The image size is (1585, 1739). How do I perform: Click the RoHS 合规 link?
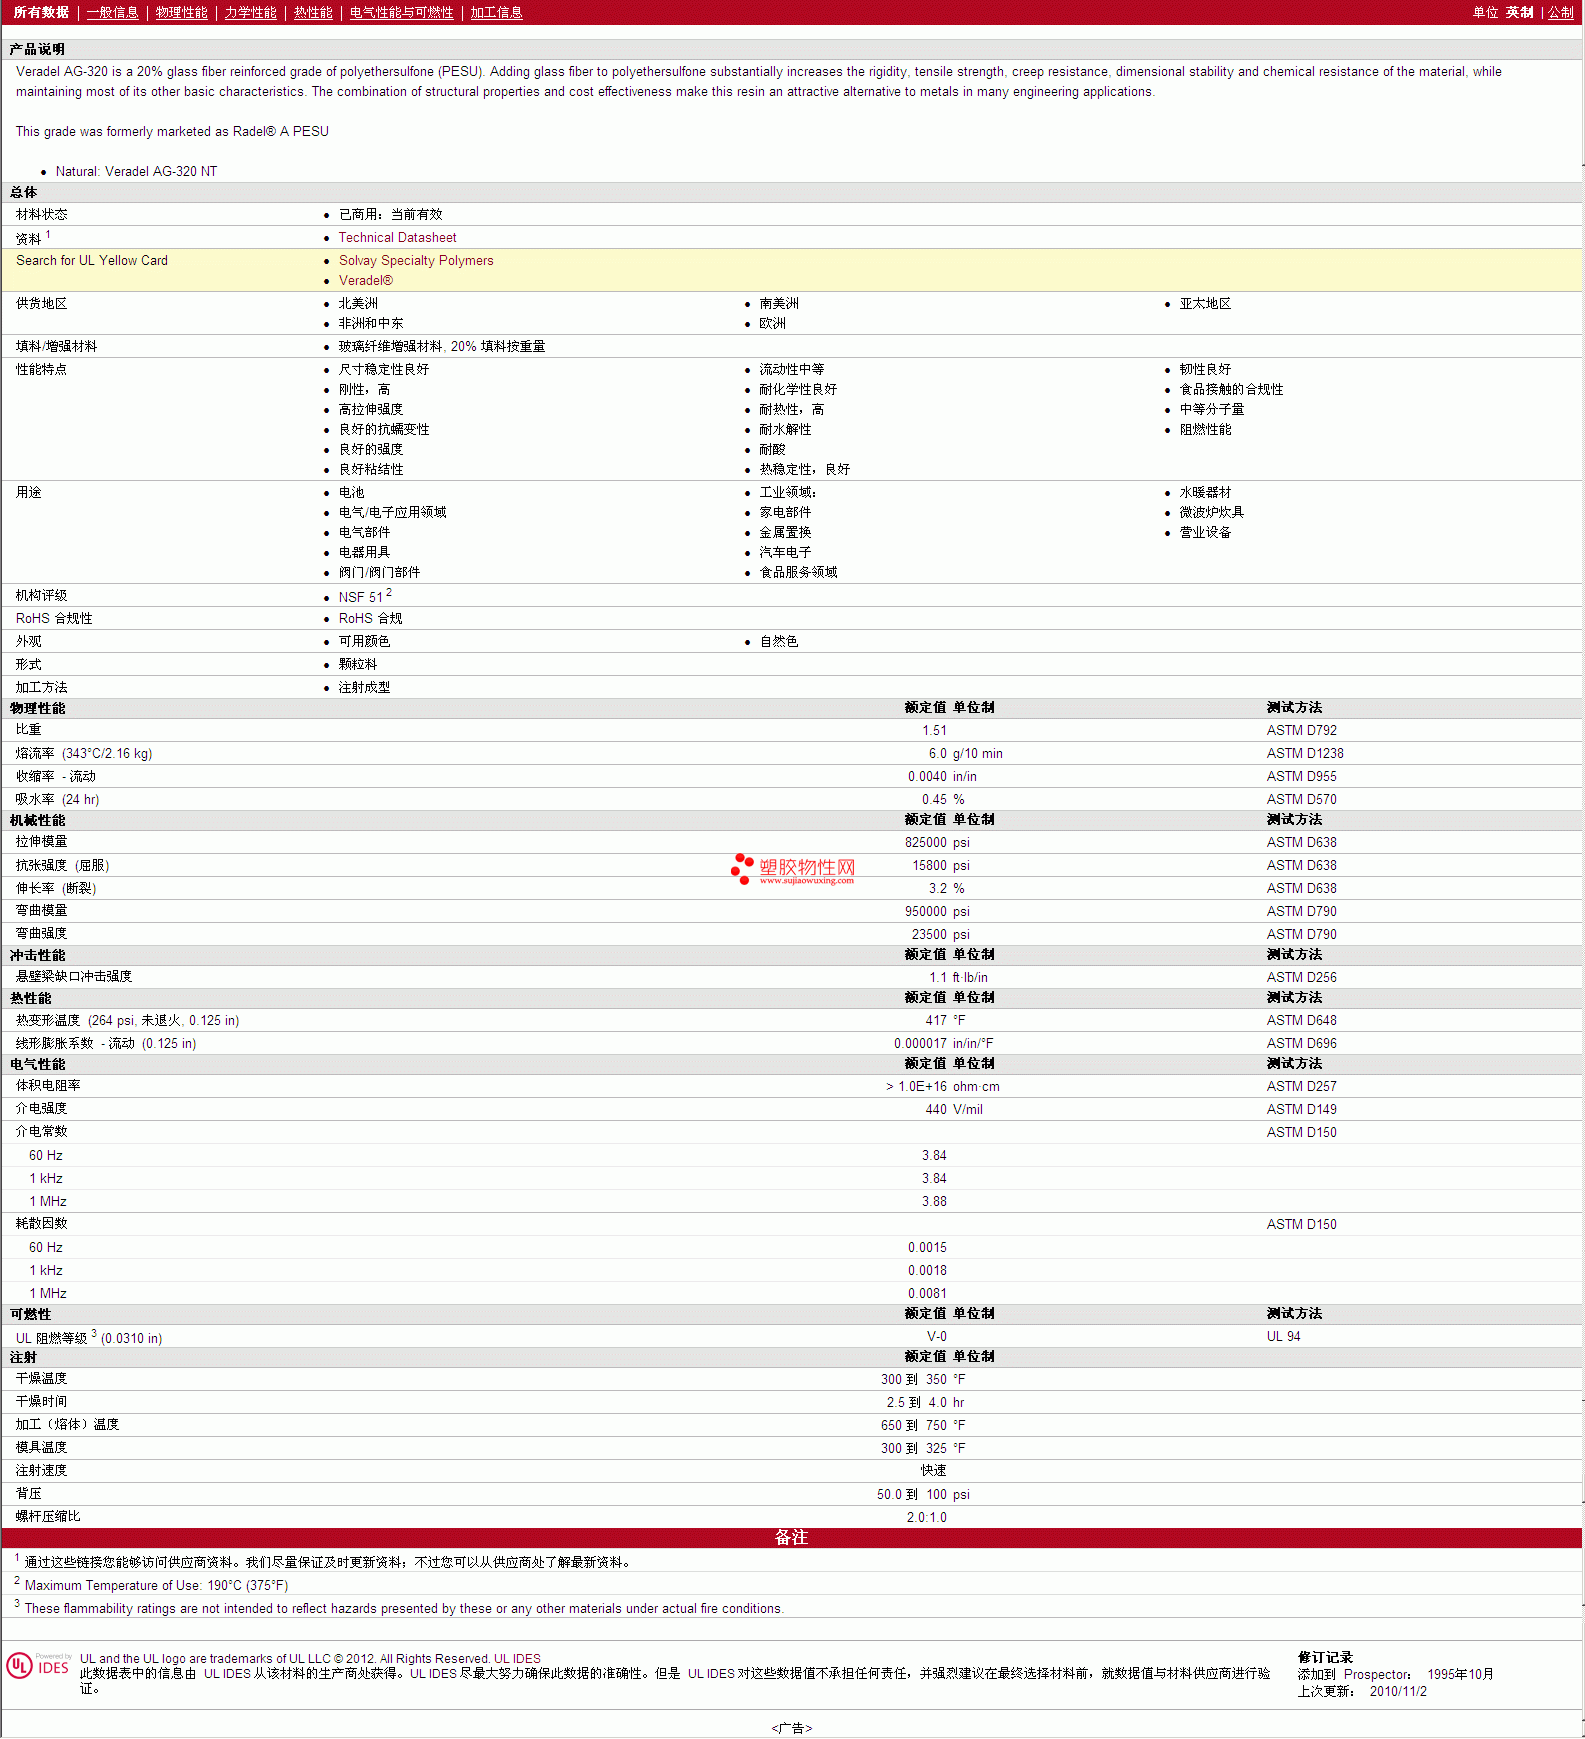370,618
